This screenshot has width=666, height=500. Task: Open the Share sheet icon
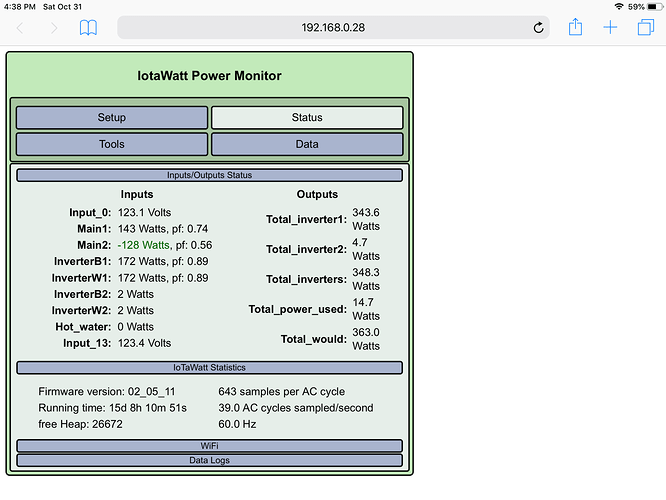pyautogui.click(x=575, y=27)
